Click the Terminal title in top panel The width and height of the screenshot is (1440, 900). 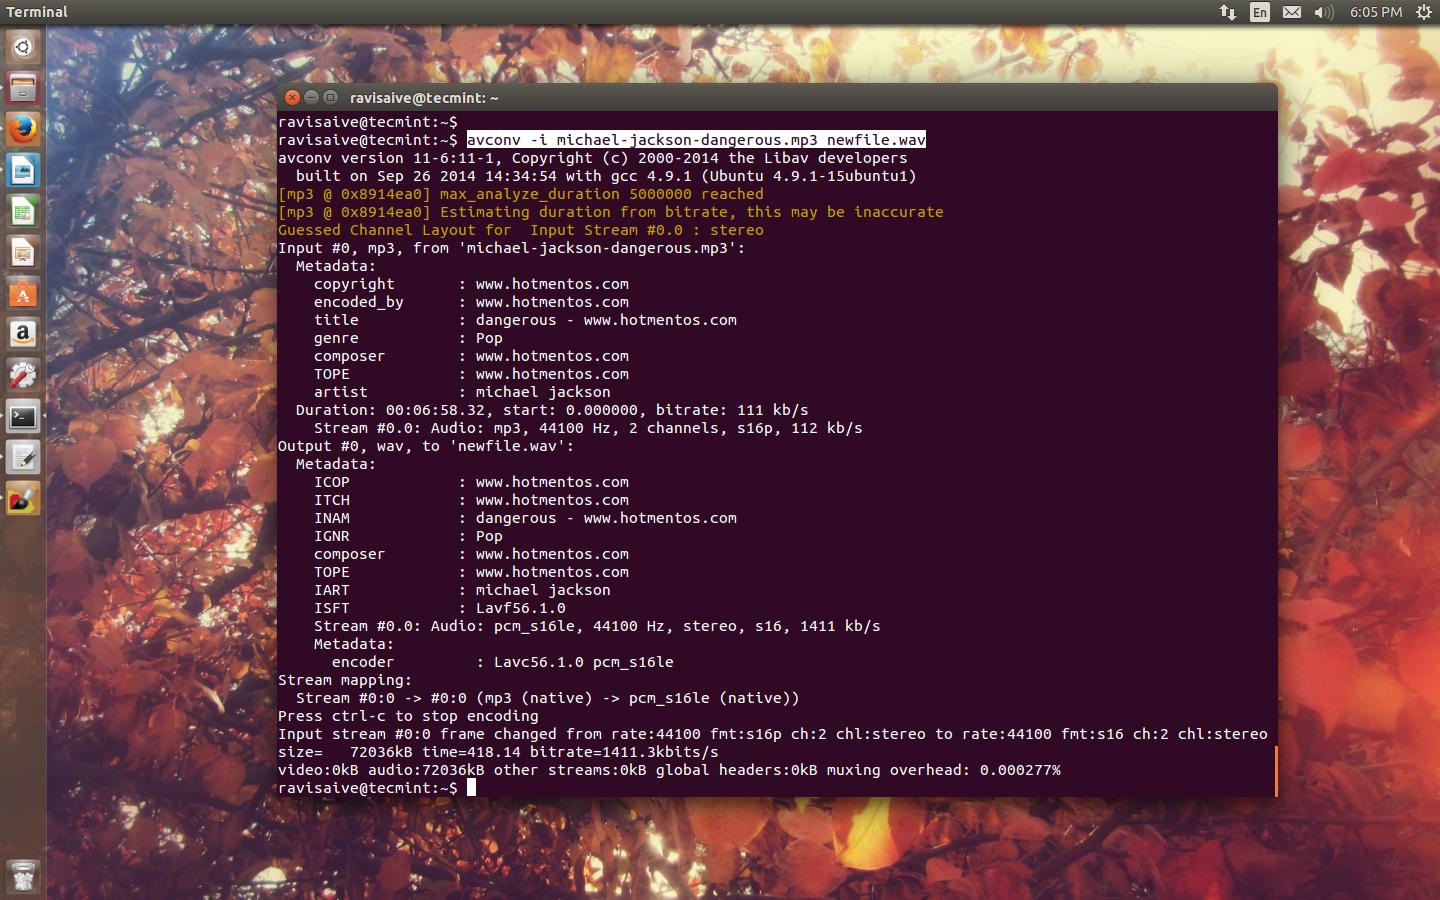(37, 12)
